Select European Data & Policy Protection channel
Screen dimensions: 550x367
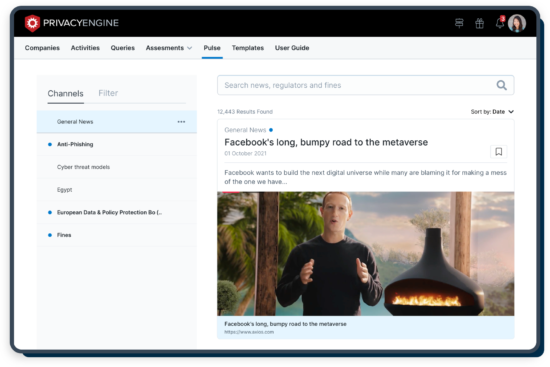coord(117,212)
